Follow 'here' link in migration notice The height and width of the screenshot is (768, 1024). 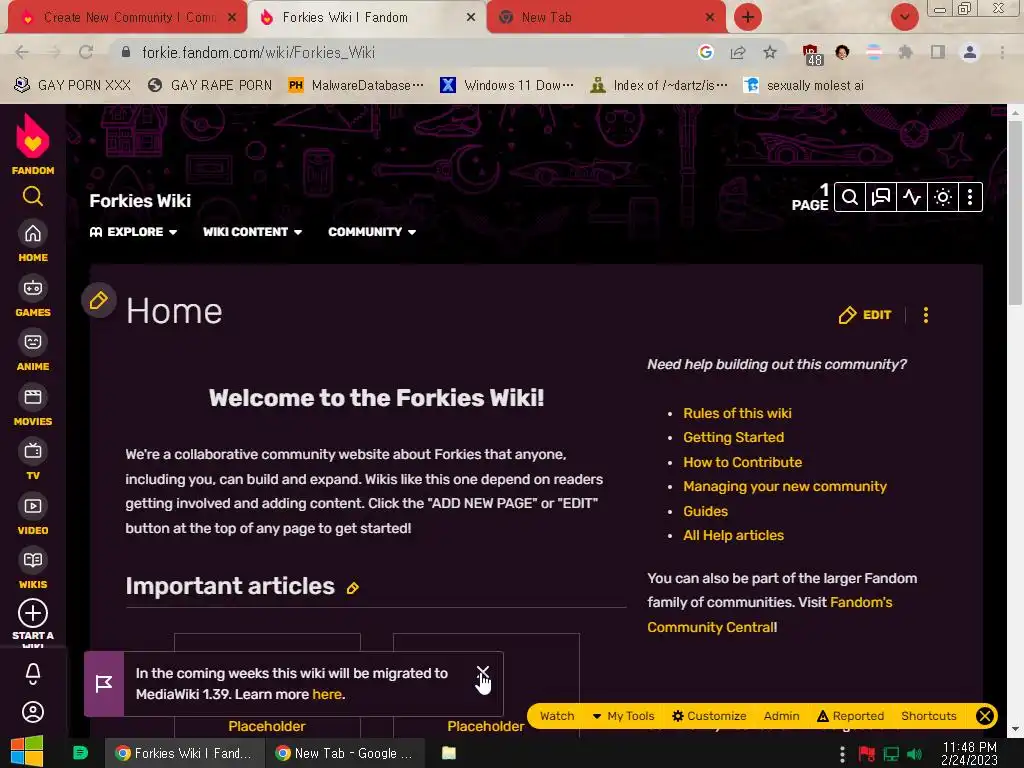(x=327, y=694)
